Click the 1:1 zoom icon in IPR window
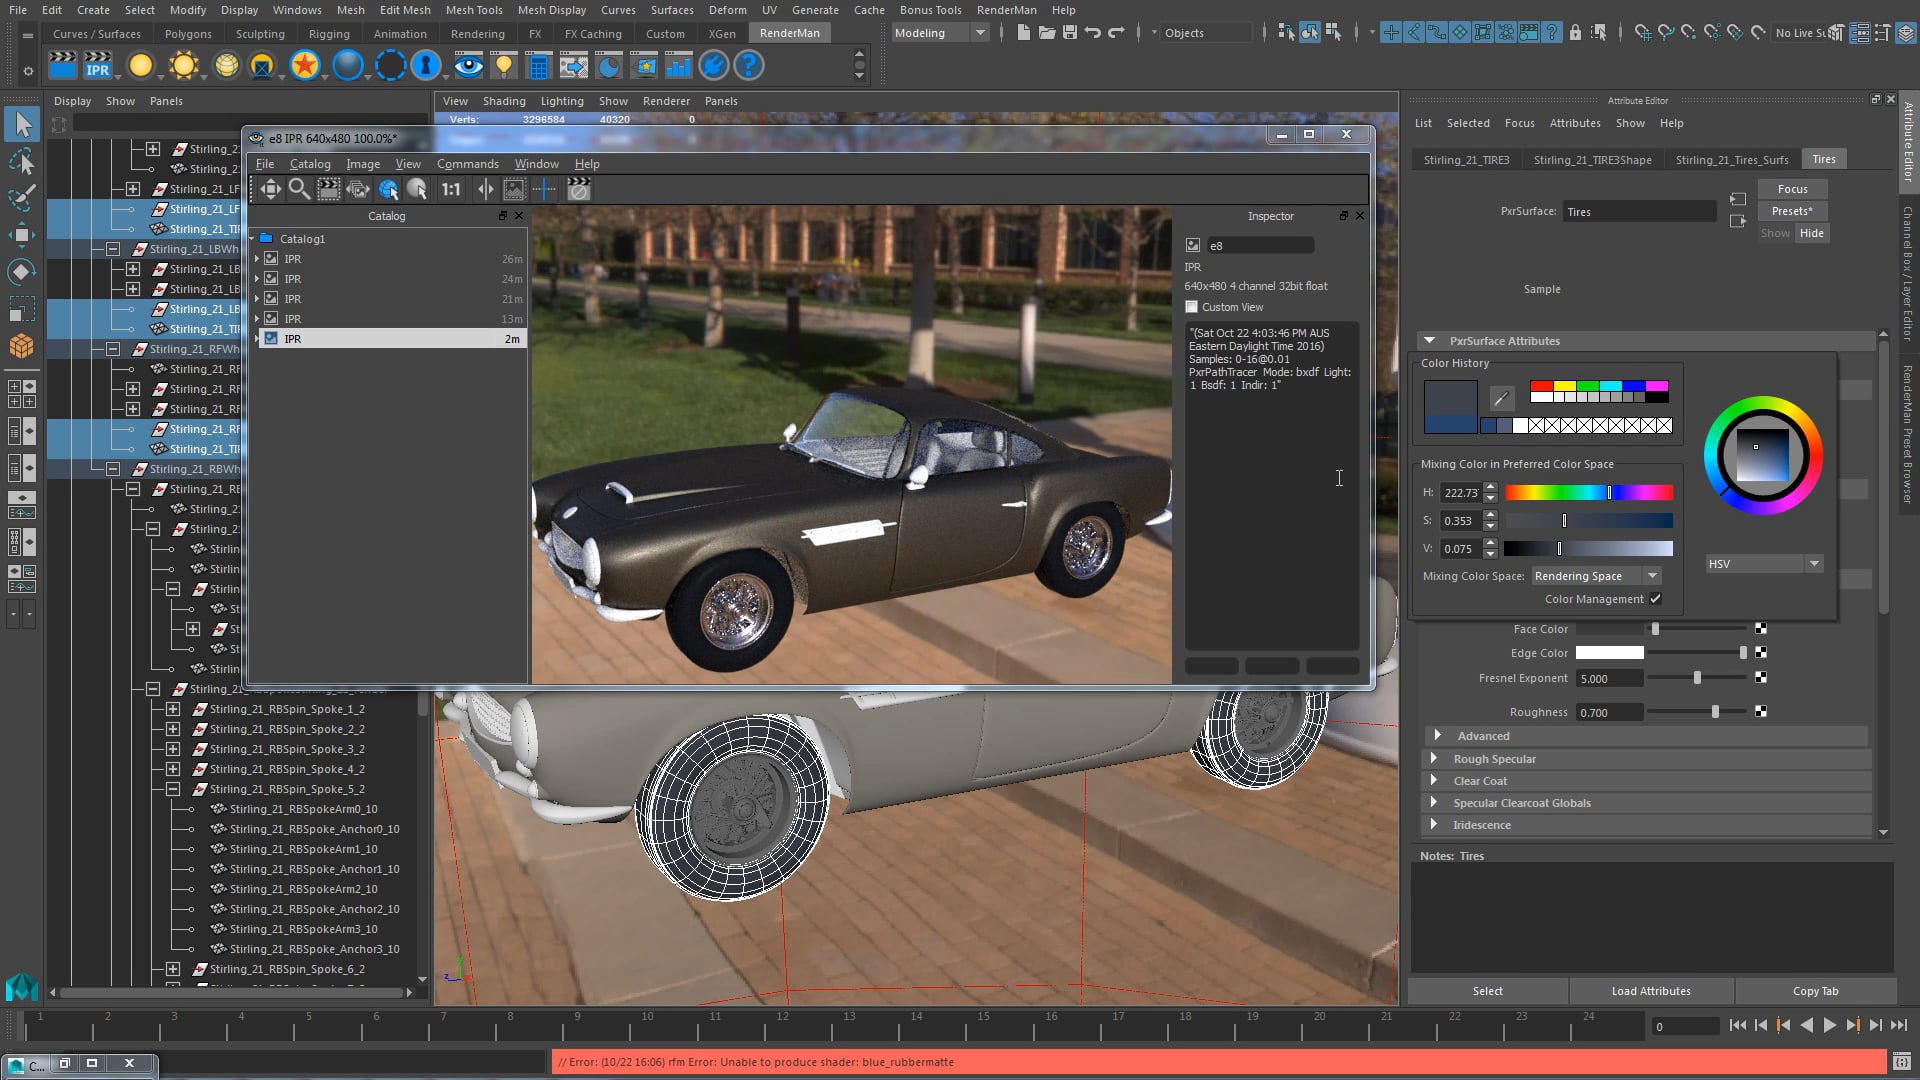 click(x=451, y=189)
